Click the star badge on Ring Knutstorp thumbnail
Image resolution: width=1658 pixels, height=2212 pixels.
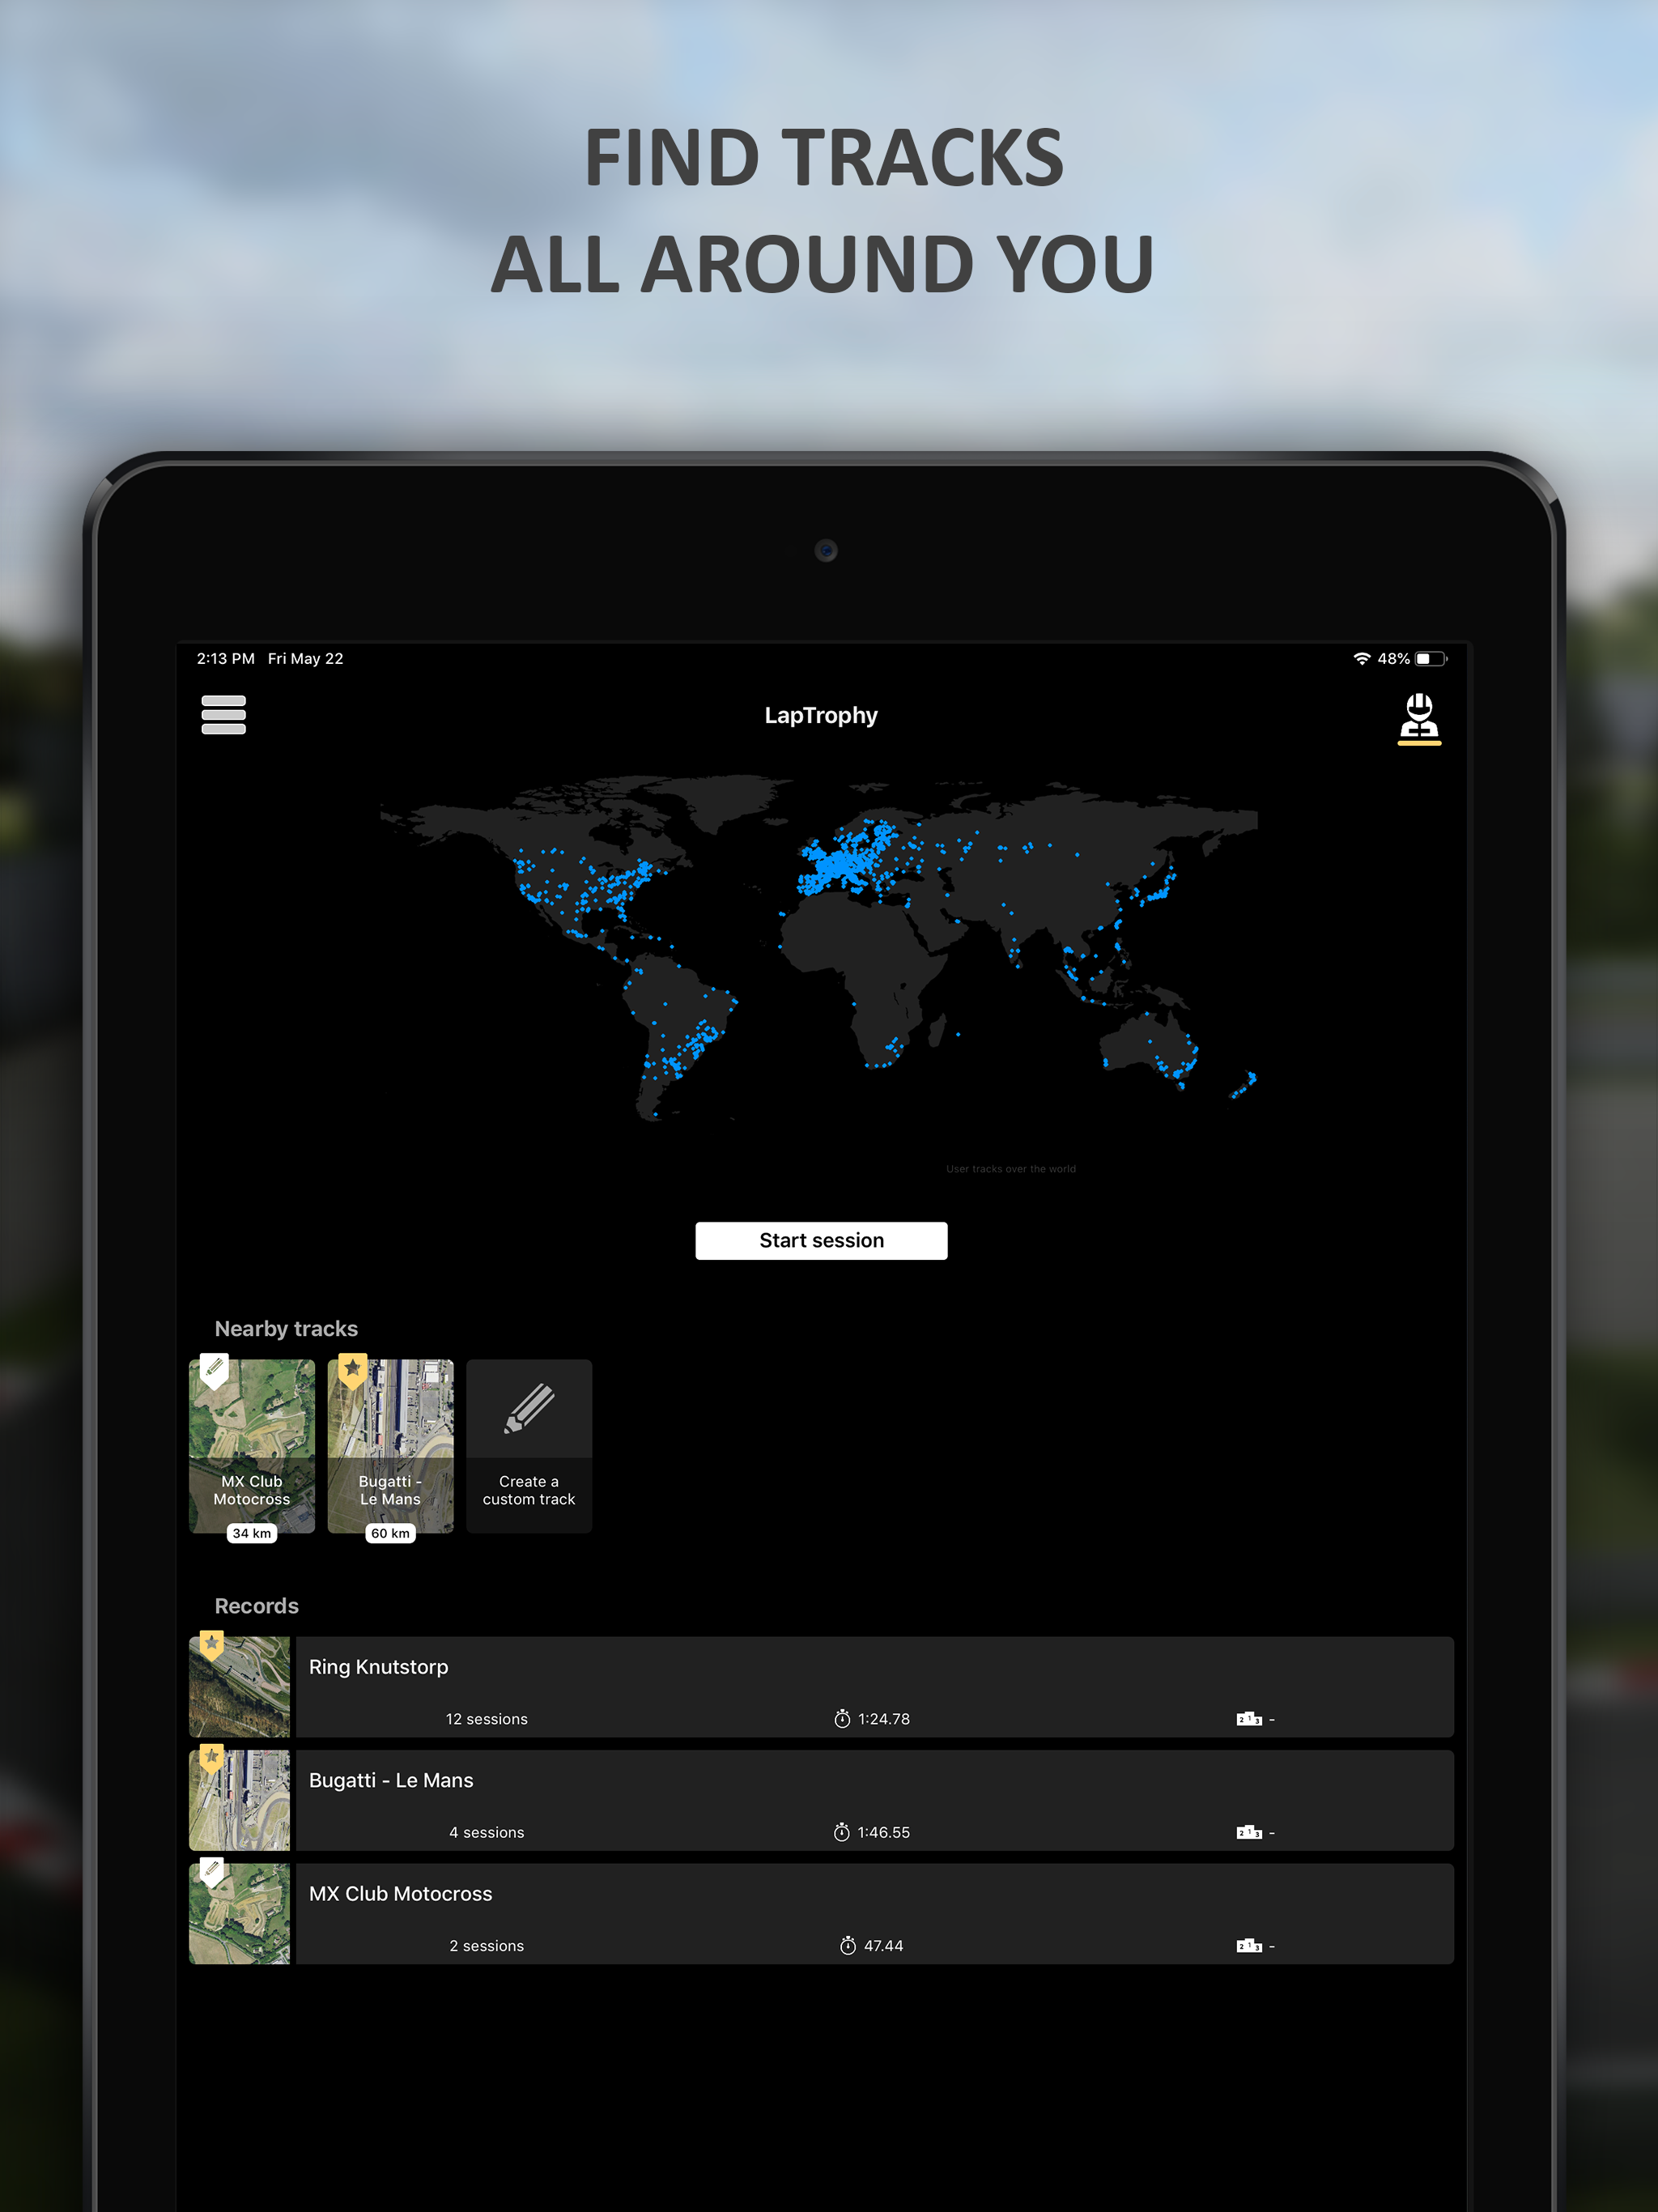pyautogui.click(x=211, y=1644)
